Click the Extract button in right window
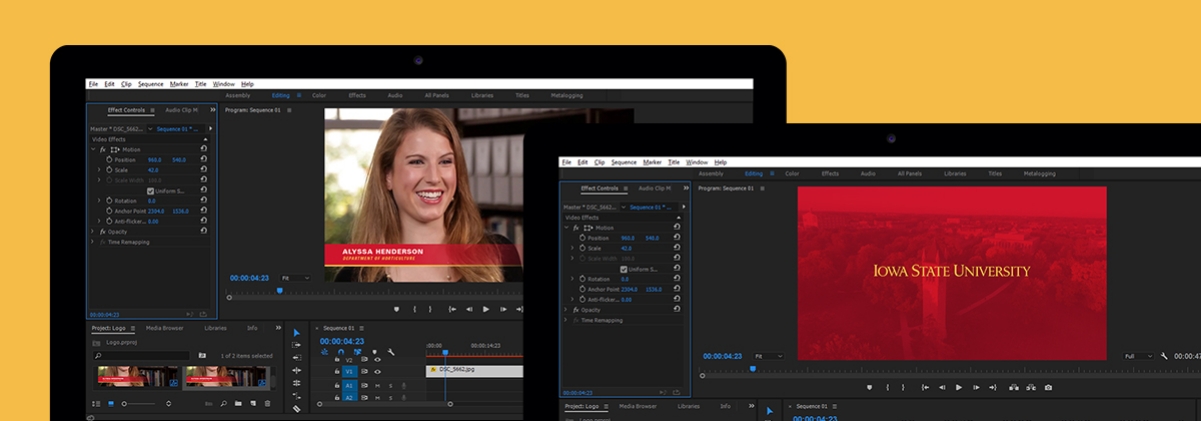1201x421 pixels. [1031, 387]
